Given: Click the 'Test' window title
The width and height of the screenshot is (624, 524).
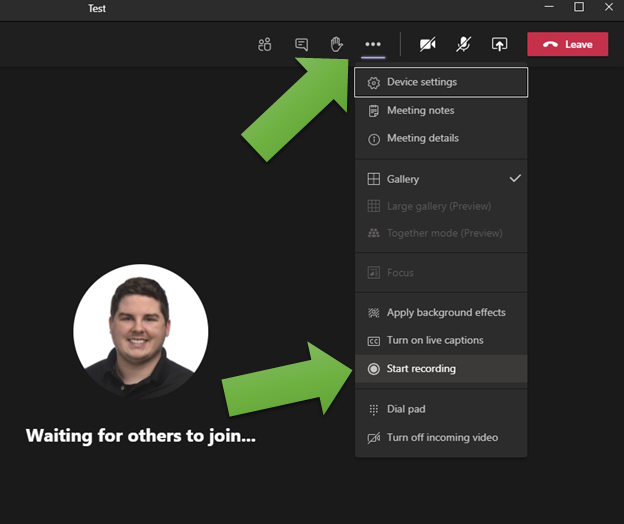Looking at the screenshot, I should coord(97,8).
